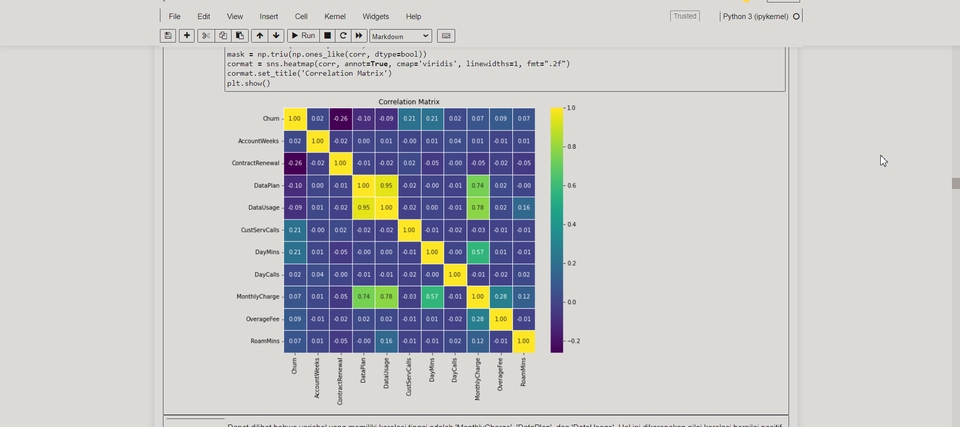Move the selected cell up
The width and height of the screenshot is (960, 427).
[260, 36]
